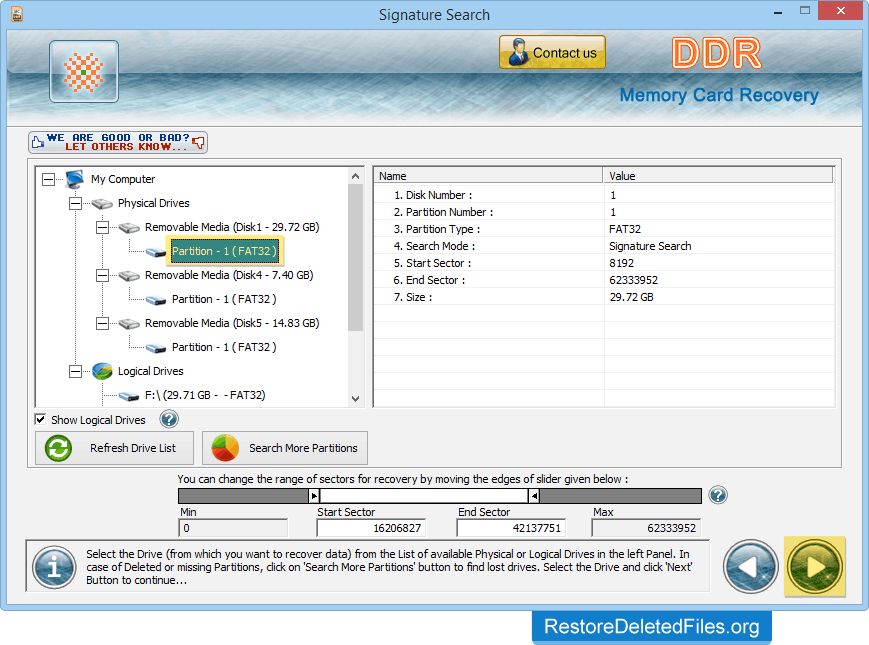Select Partition - 1 (FAT32) under Disk4
869x645 pixels.
[224, 299]
